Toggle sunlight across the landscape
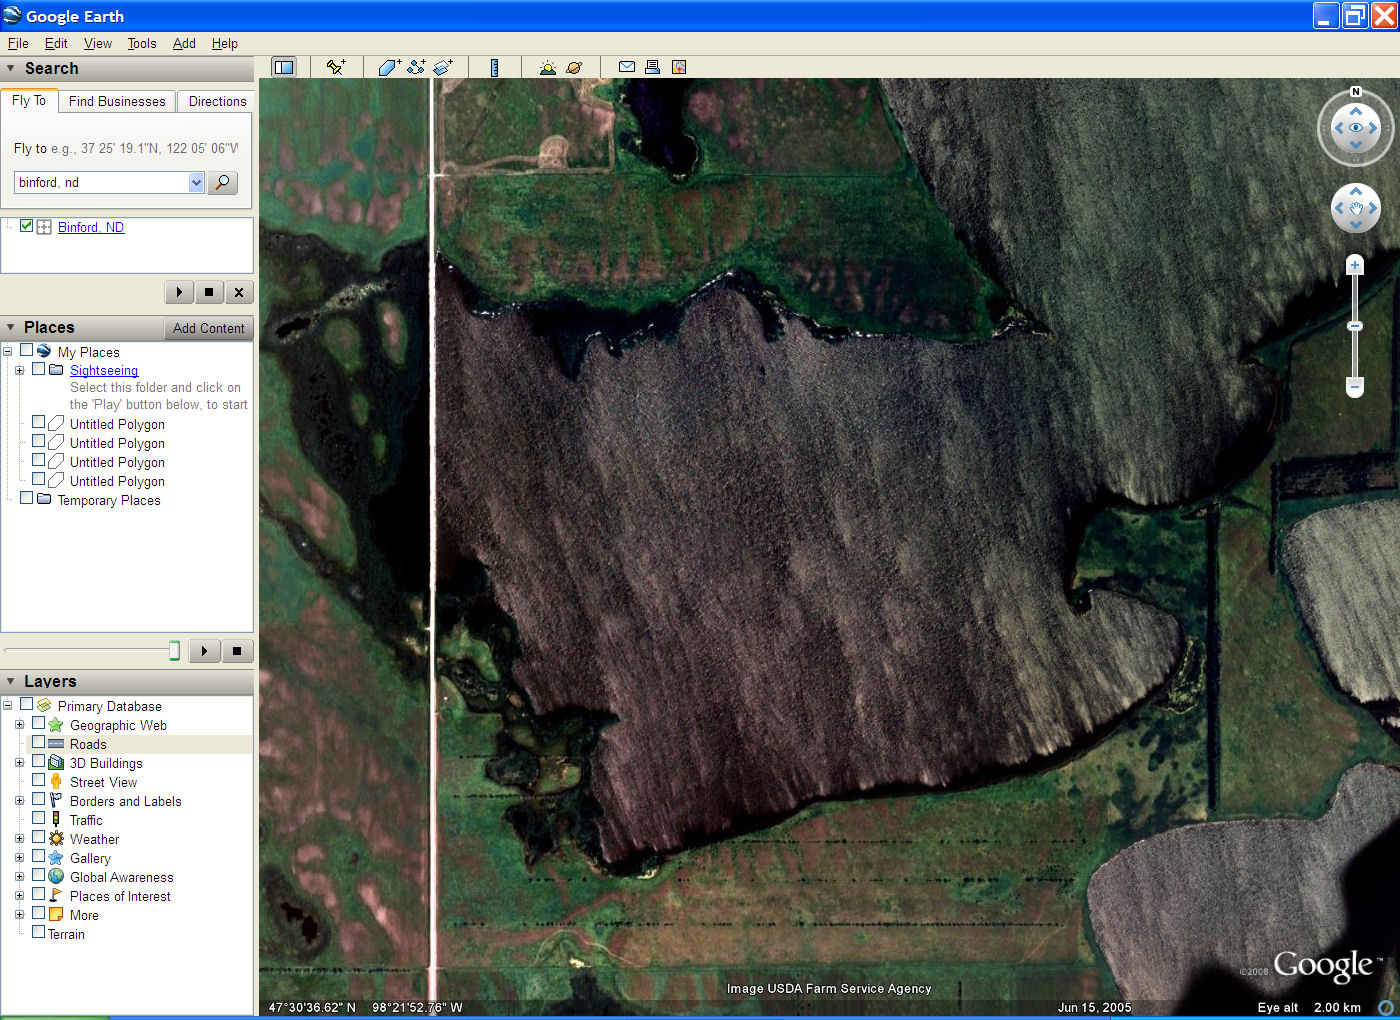Image resolution: width=1400 pixels, height=1020 pixels. coord(547,67)
